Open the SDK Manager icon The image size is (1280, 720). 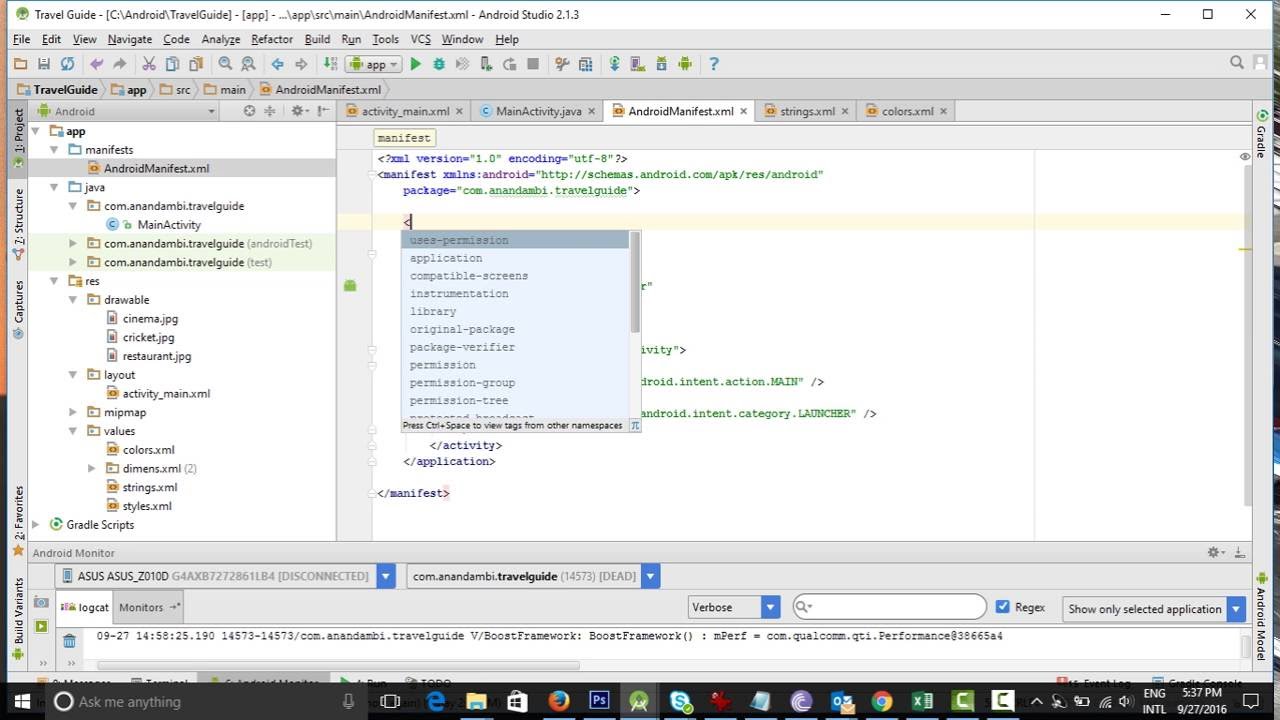pyautogui.click(x=661, y=64)
